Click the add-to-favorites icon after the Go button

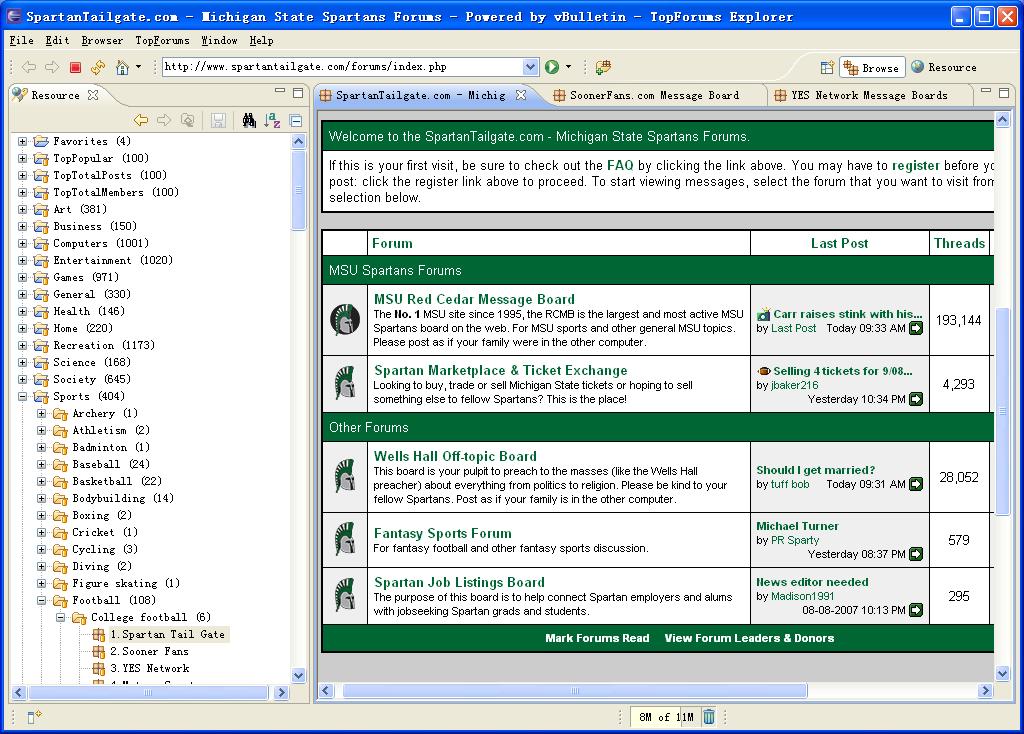603,67
